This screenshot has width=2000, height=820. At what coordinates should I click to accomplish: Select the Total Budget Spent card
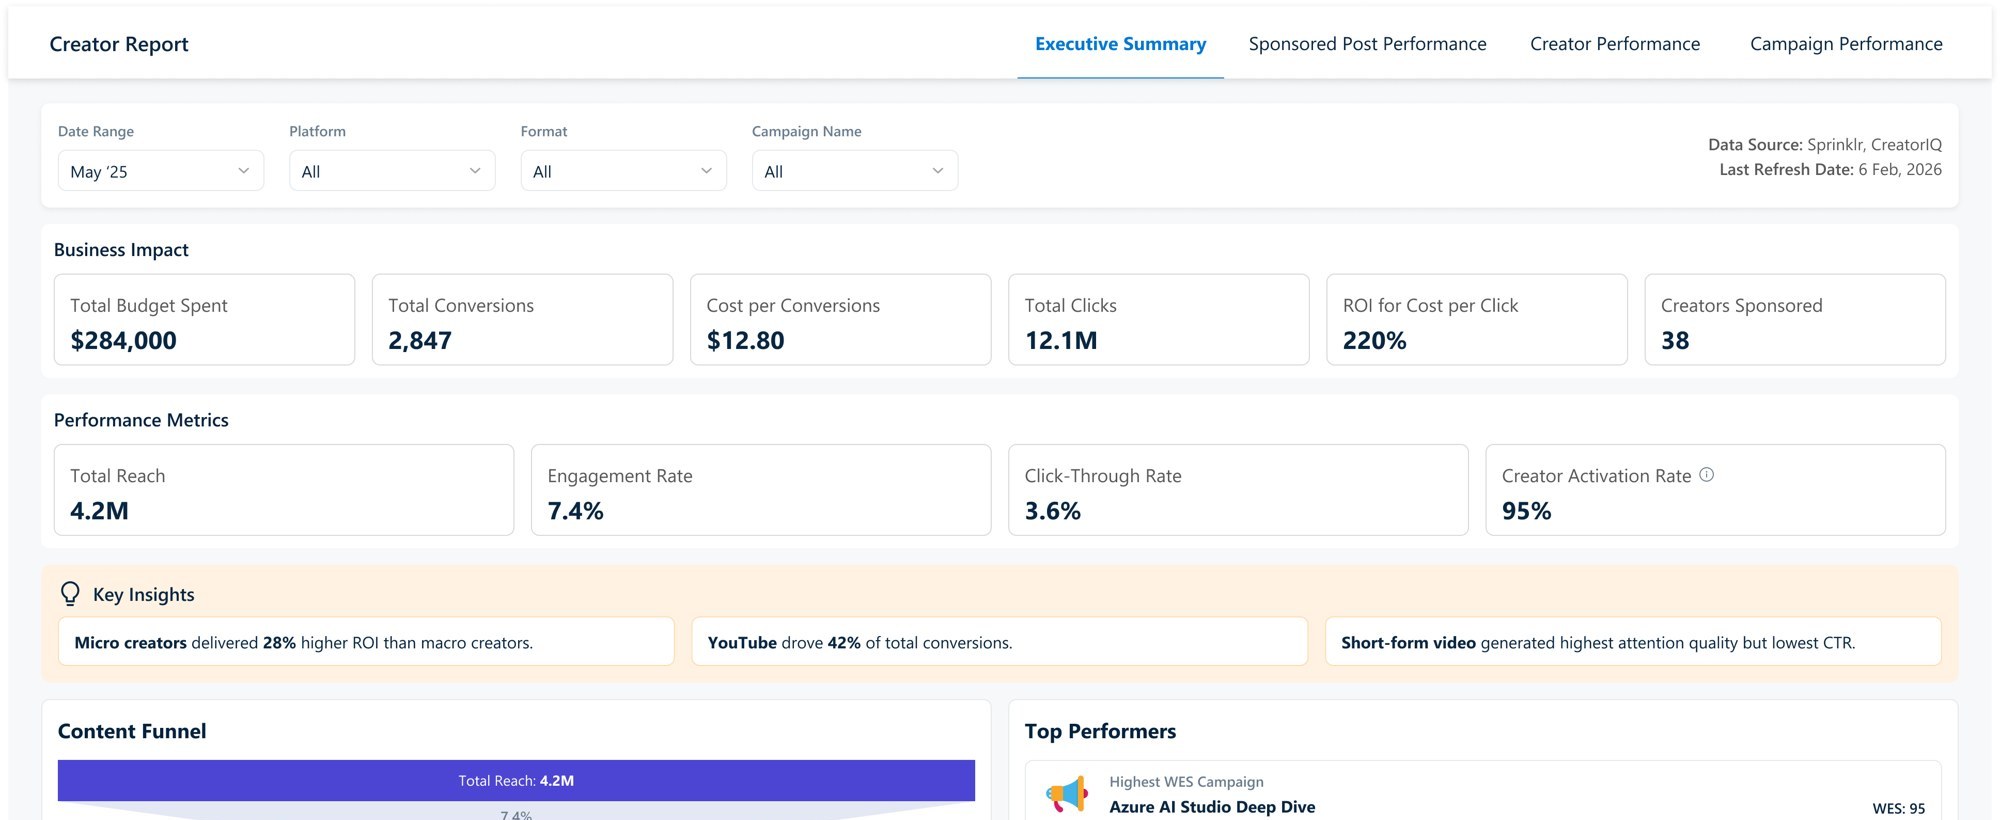tap(204, 320)
